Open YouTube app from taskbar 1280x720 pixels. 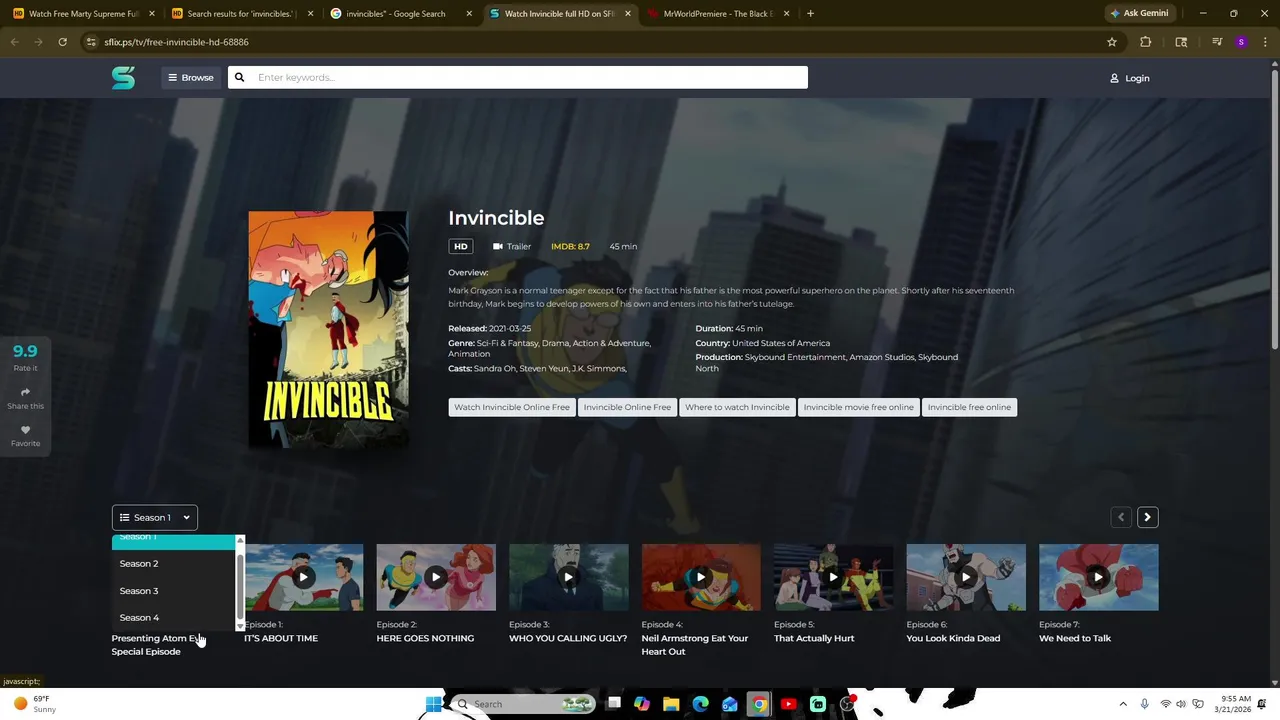pyautogui.click(x=788, y=704)
